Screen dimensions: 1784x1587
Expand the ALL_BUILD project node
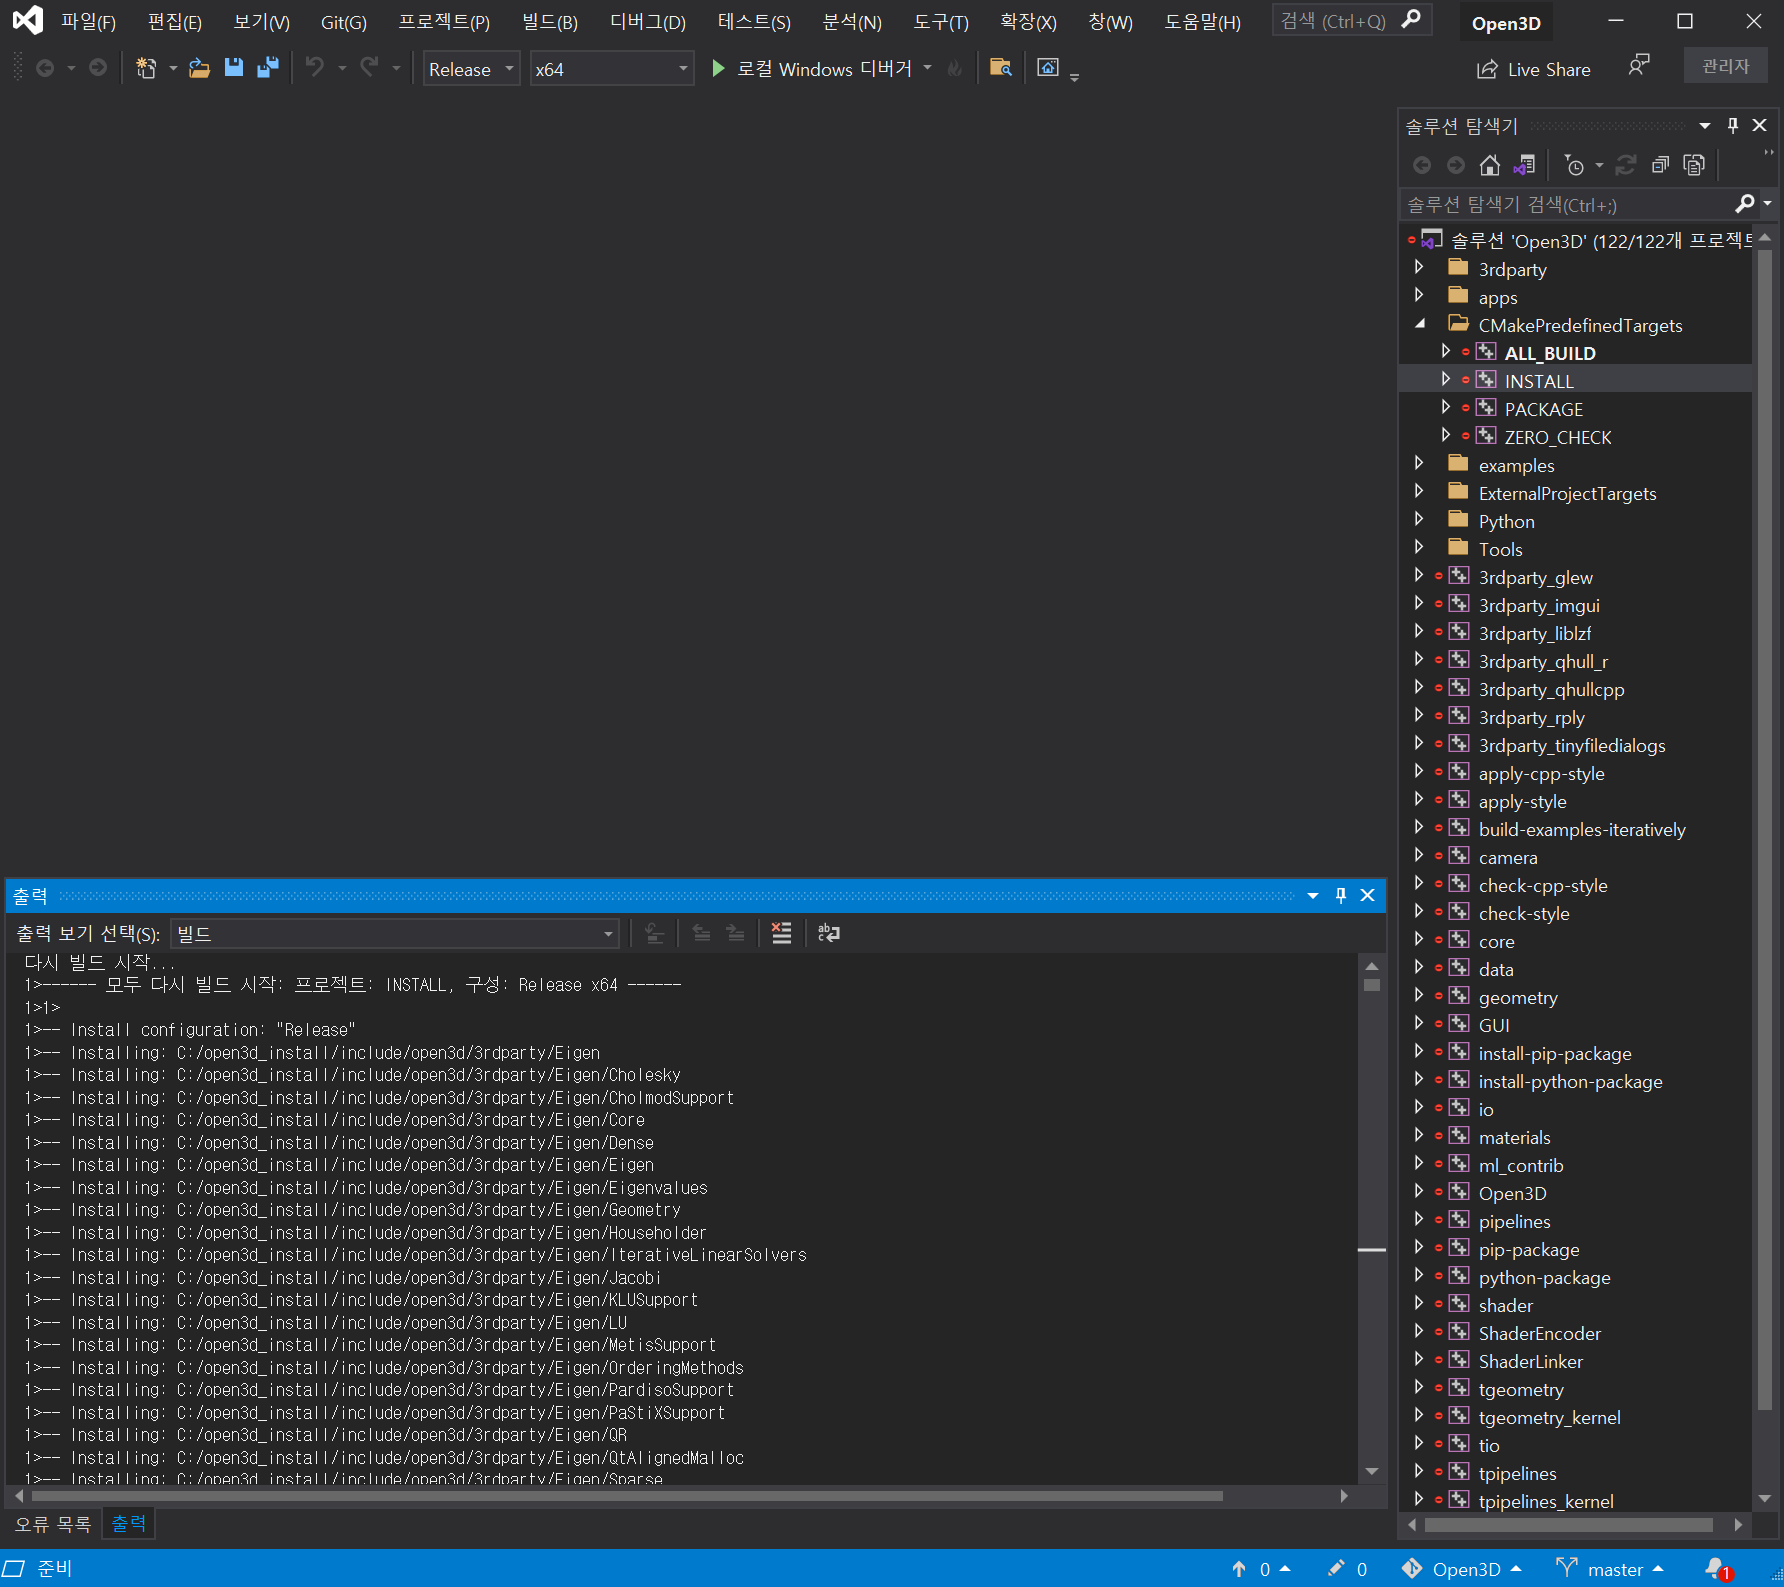1445,352
